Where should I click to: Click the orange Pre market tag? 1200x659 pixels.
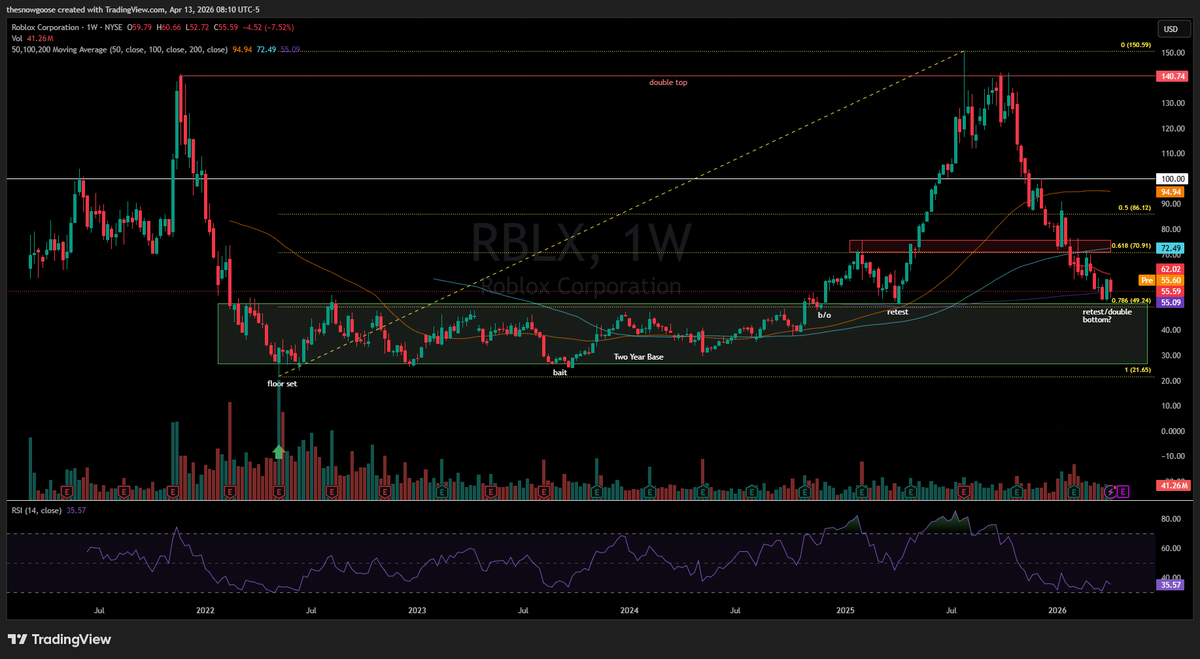pos(1147,281)
